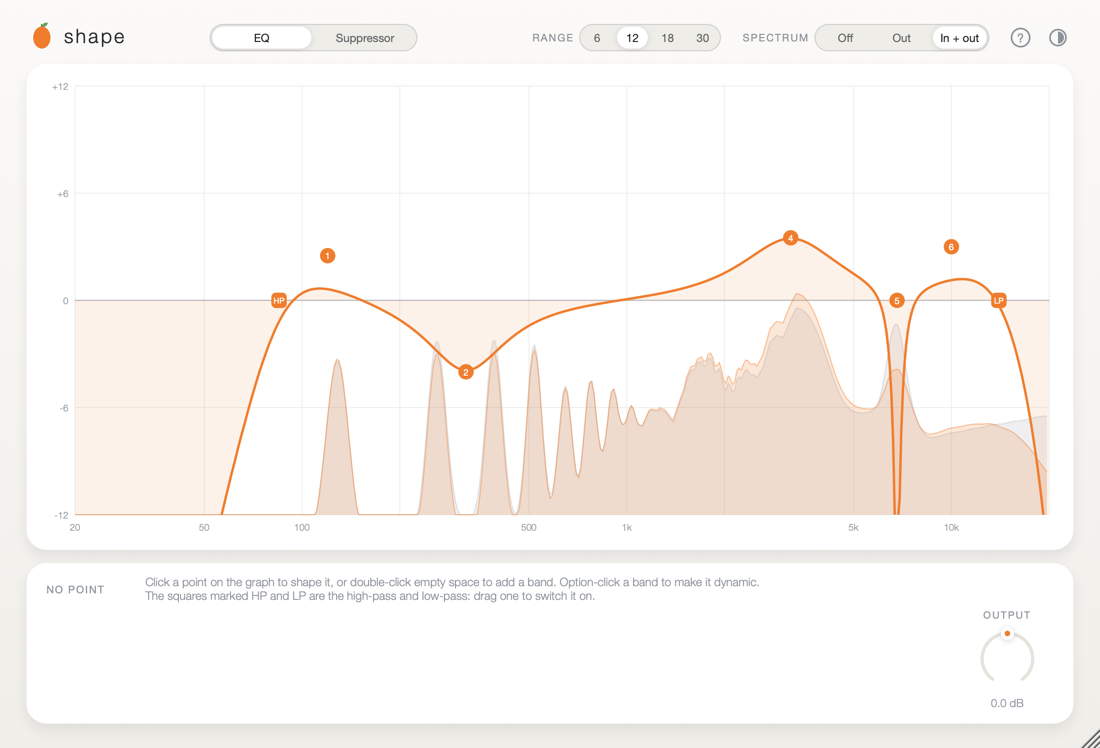Click the 'shape' app name text
1100x748 pixels.
point(94,36)
